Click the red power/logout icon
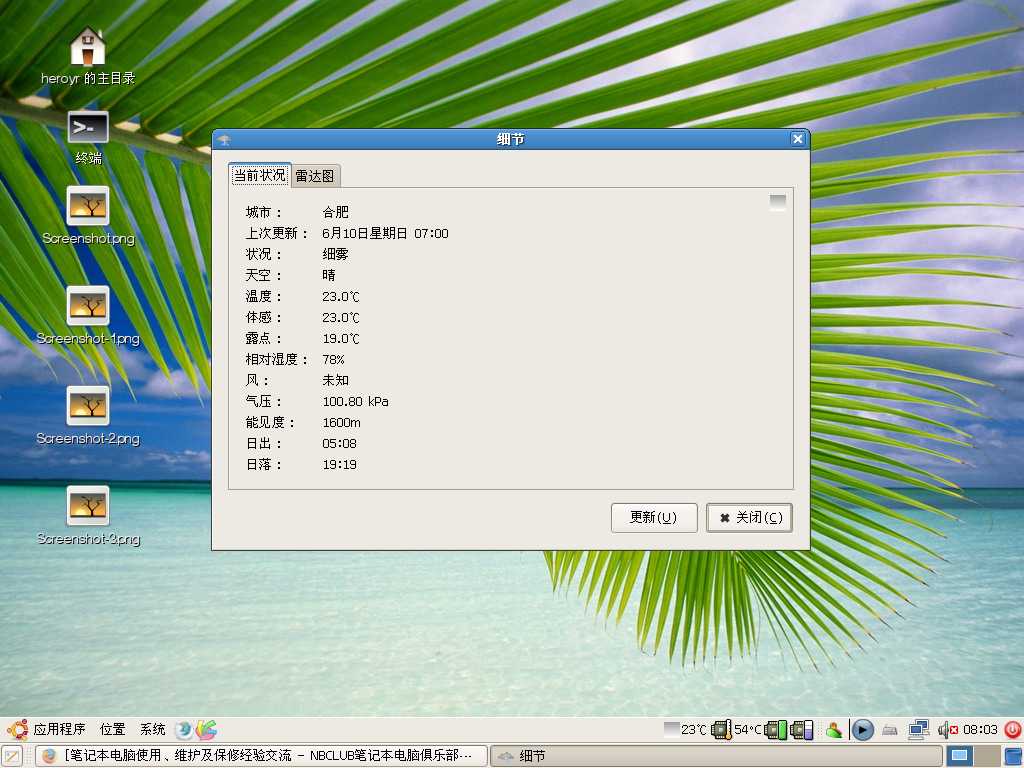Image resolution: width=1024 pixels, height=768 pixels. pyautogui.click(x=1012, y=730)
